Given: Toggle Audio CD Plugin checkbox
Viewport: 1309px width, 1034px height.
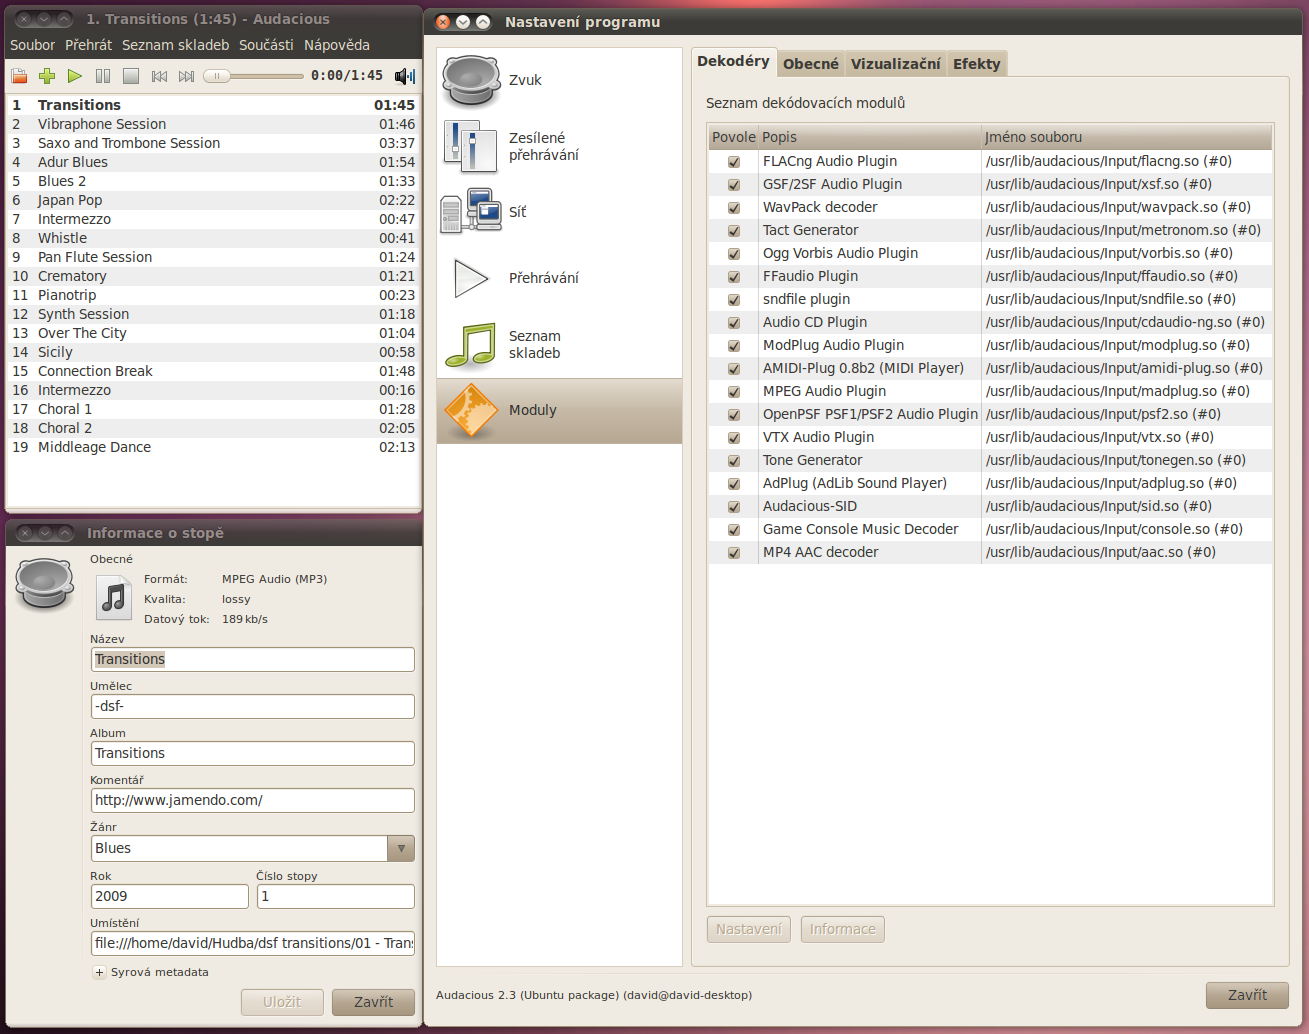Looking at the screenshot, I should (734, 323).
